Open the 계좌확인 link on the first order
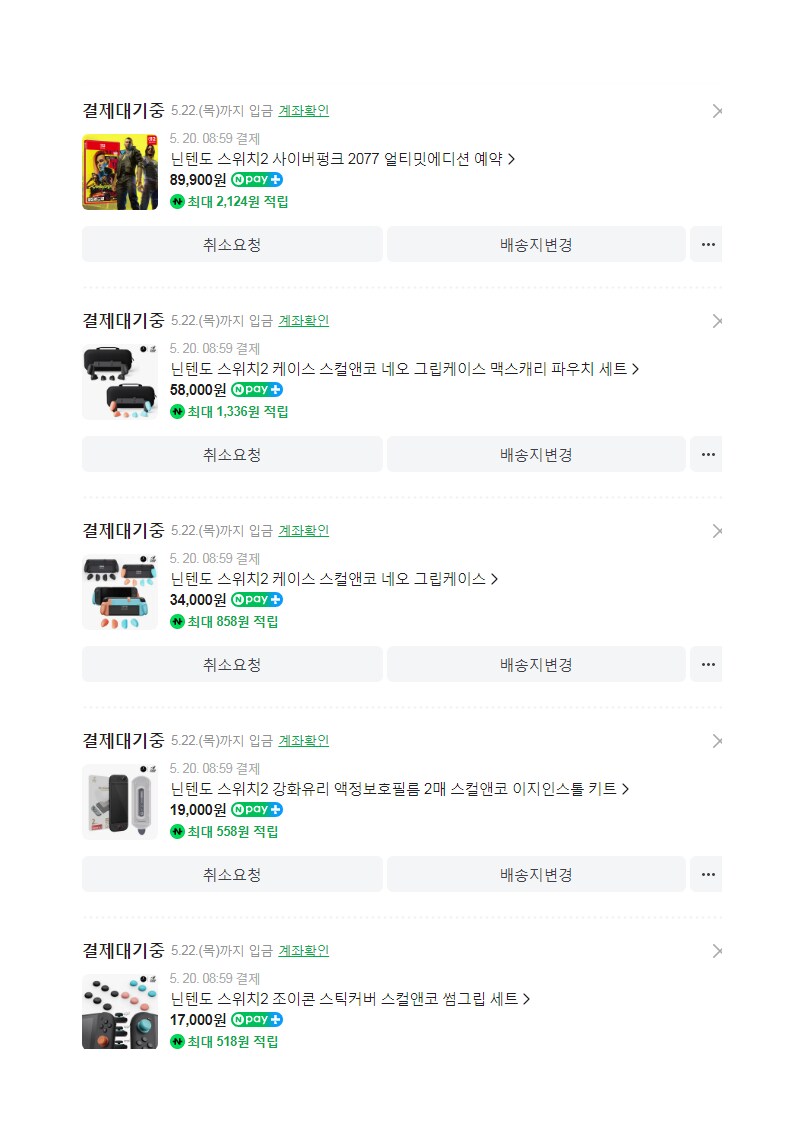 (303, 111)
